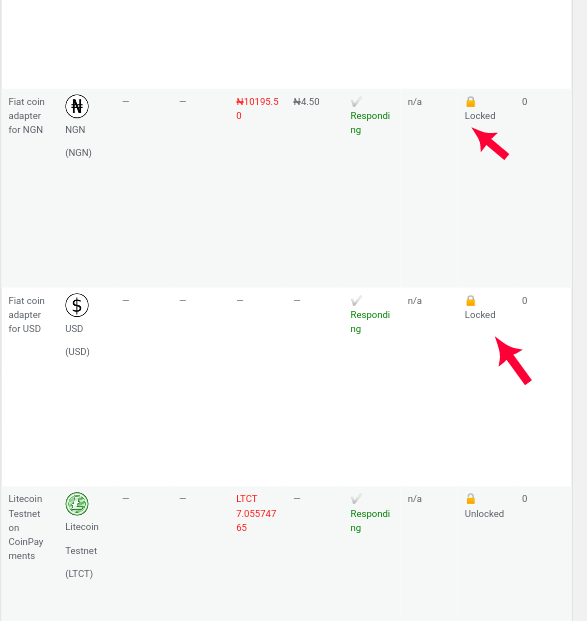Open Litecoin Testnet on CoinPayments adapter
587x621 pixels.
pos(26,527)
